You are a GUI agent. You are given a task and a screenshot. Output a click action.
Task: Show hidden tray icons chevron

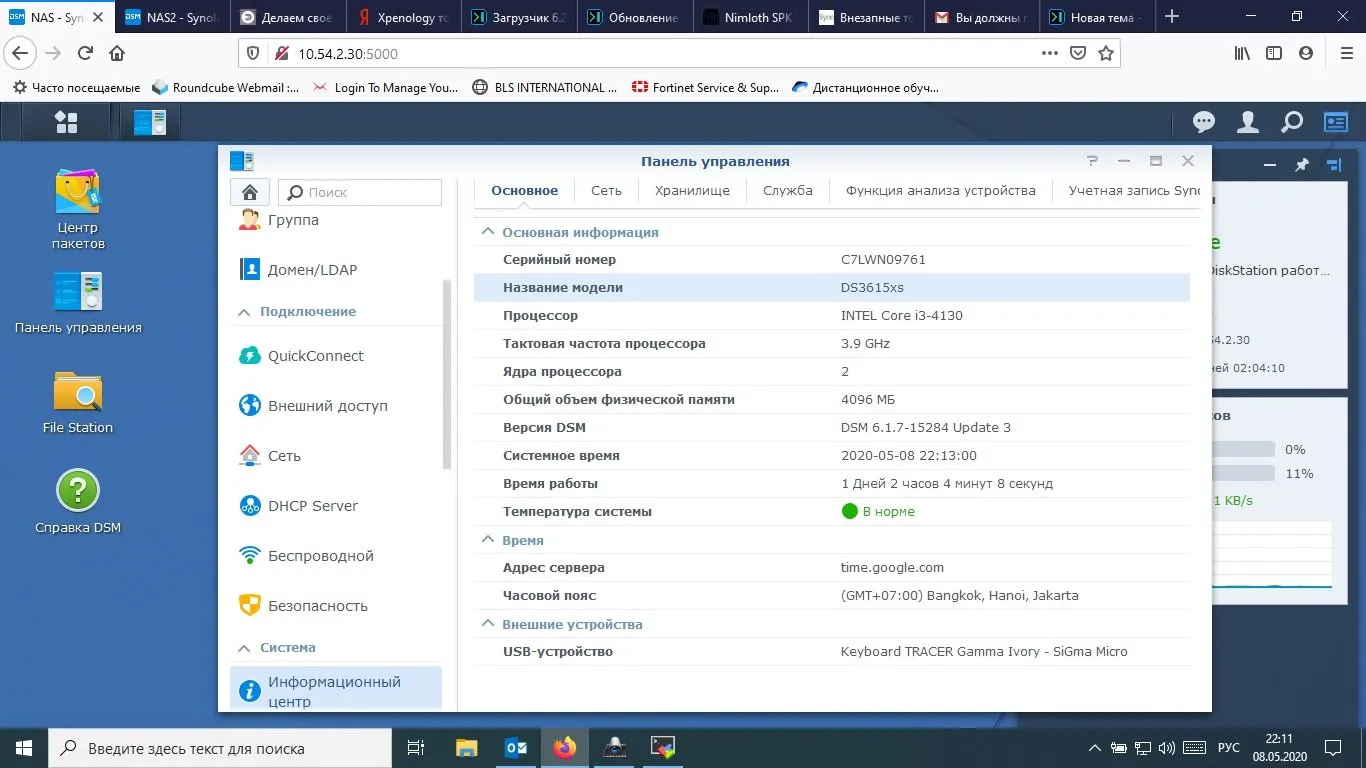1096,748
